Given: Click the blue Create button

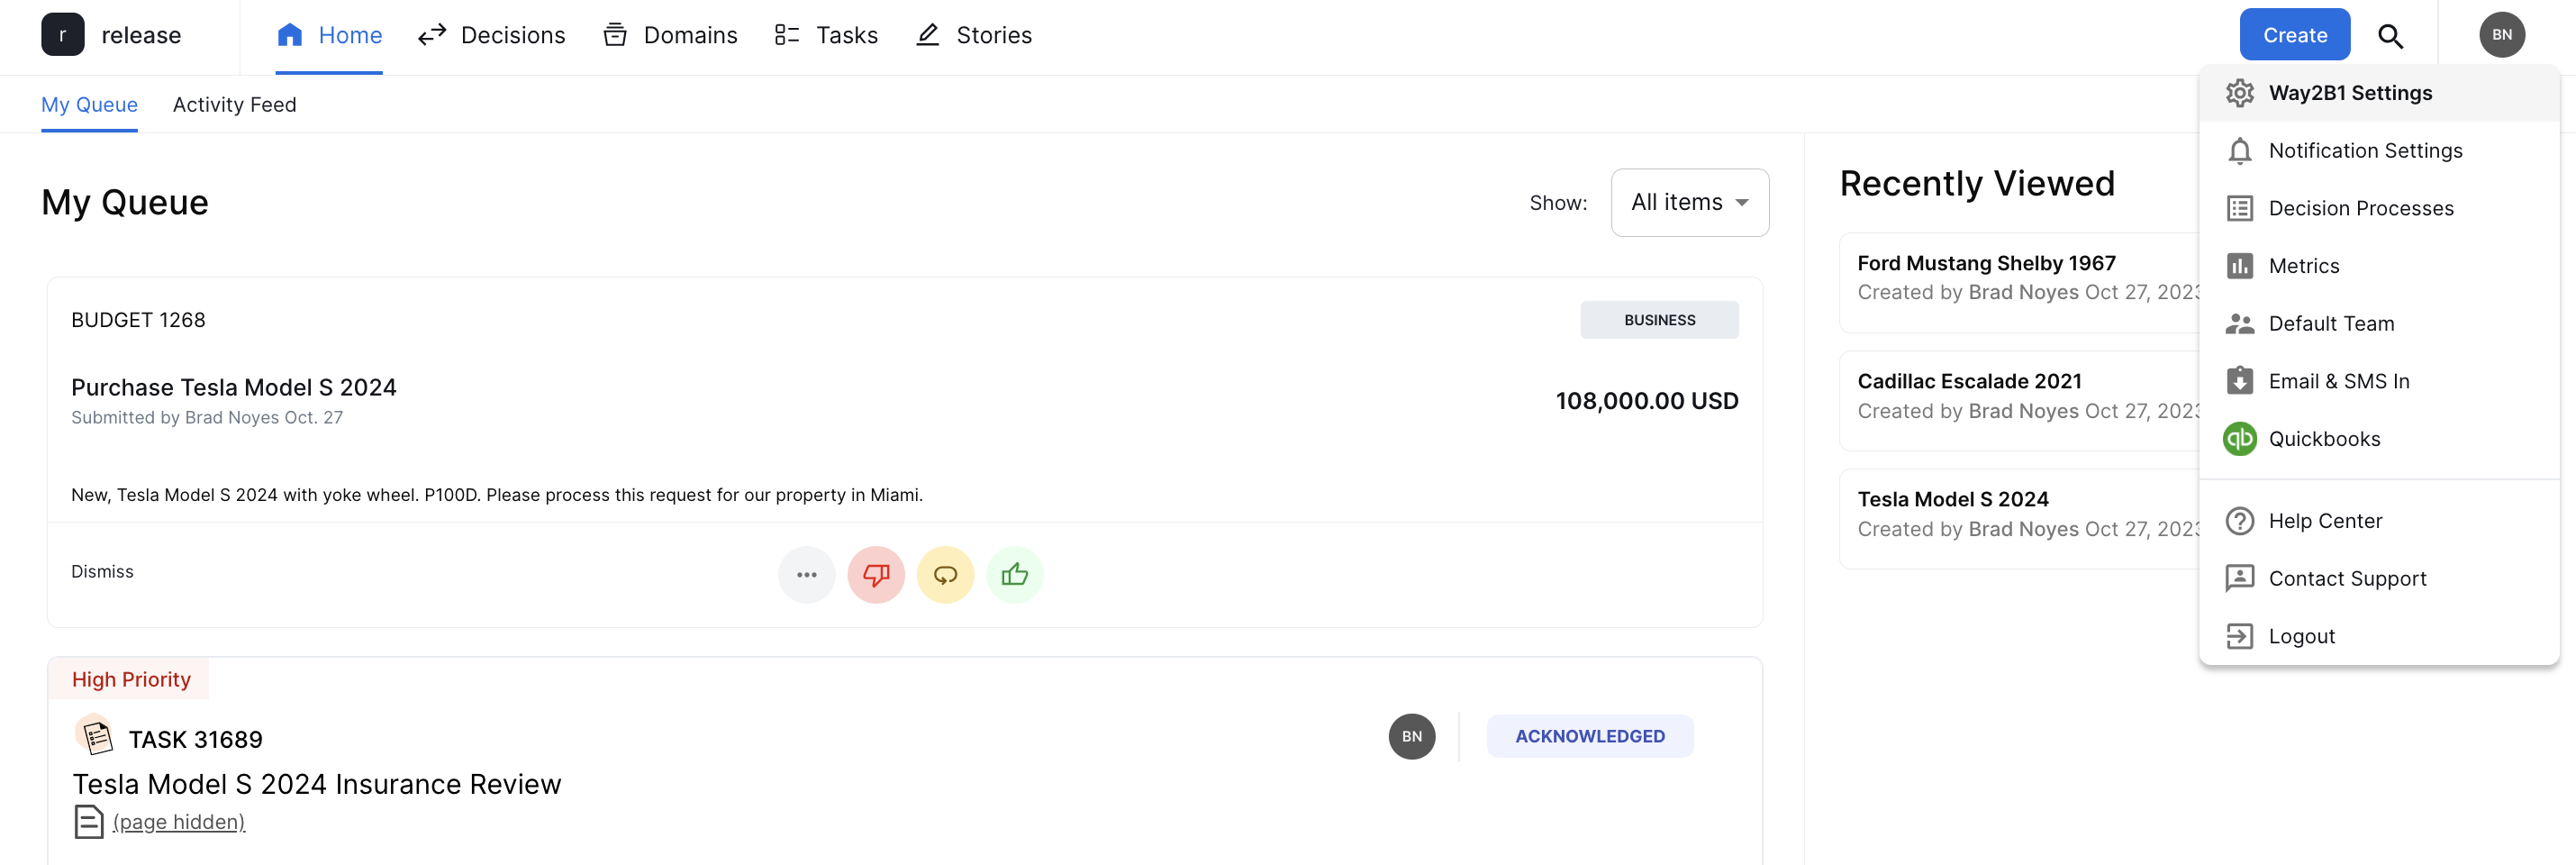Looking at the screenshot, I should pos(2295,35).
